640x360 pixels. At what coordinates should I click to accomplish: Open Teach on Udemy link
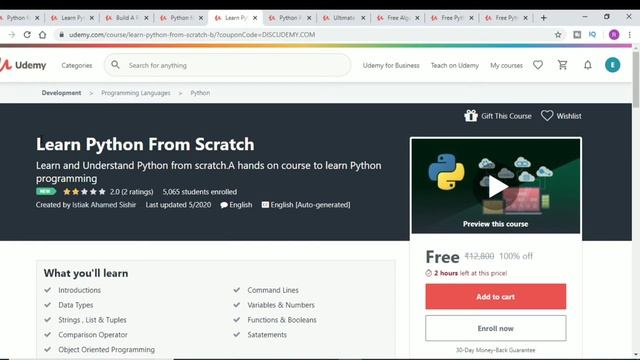[455, 65]
